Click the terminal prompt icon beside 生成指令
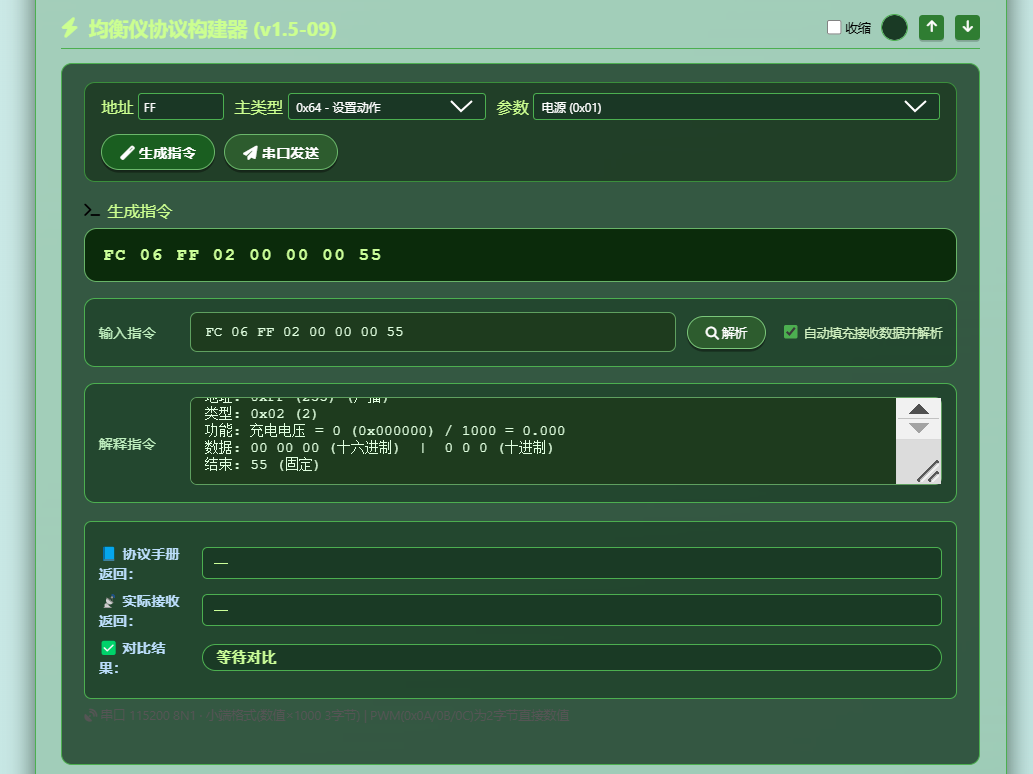This screenshot has width=1033, height=774. [92, 211]
